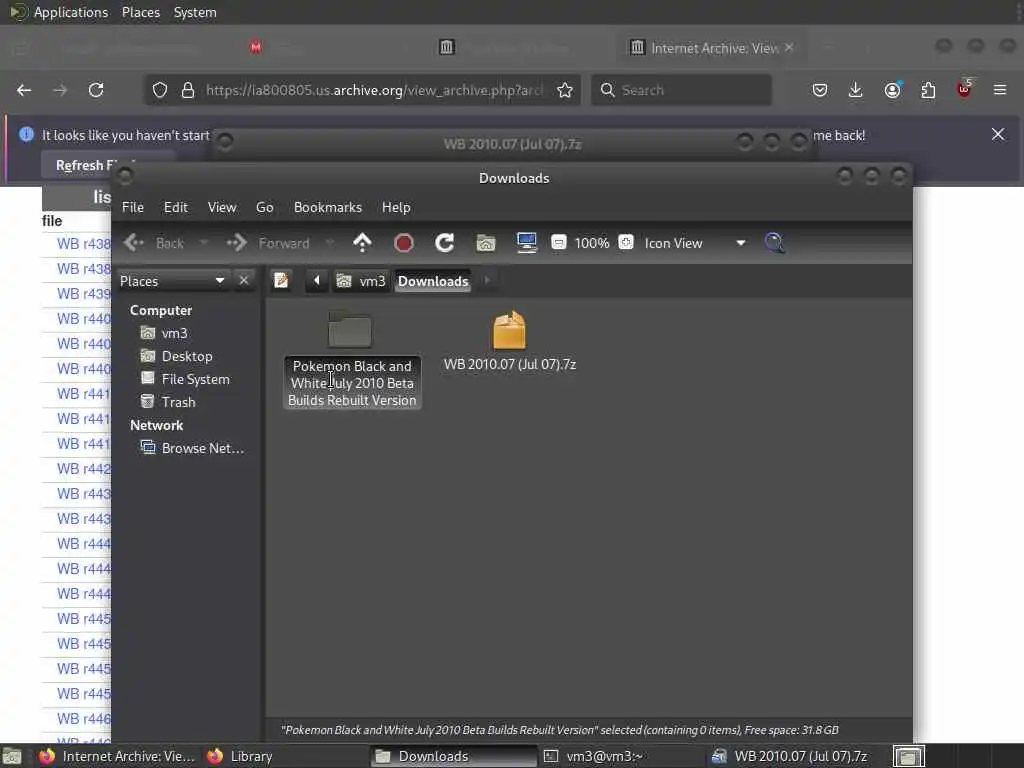Open the System menu

[195, 12]
